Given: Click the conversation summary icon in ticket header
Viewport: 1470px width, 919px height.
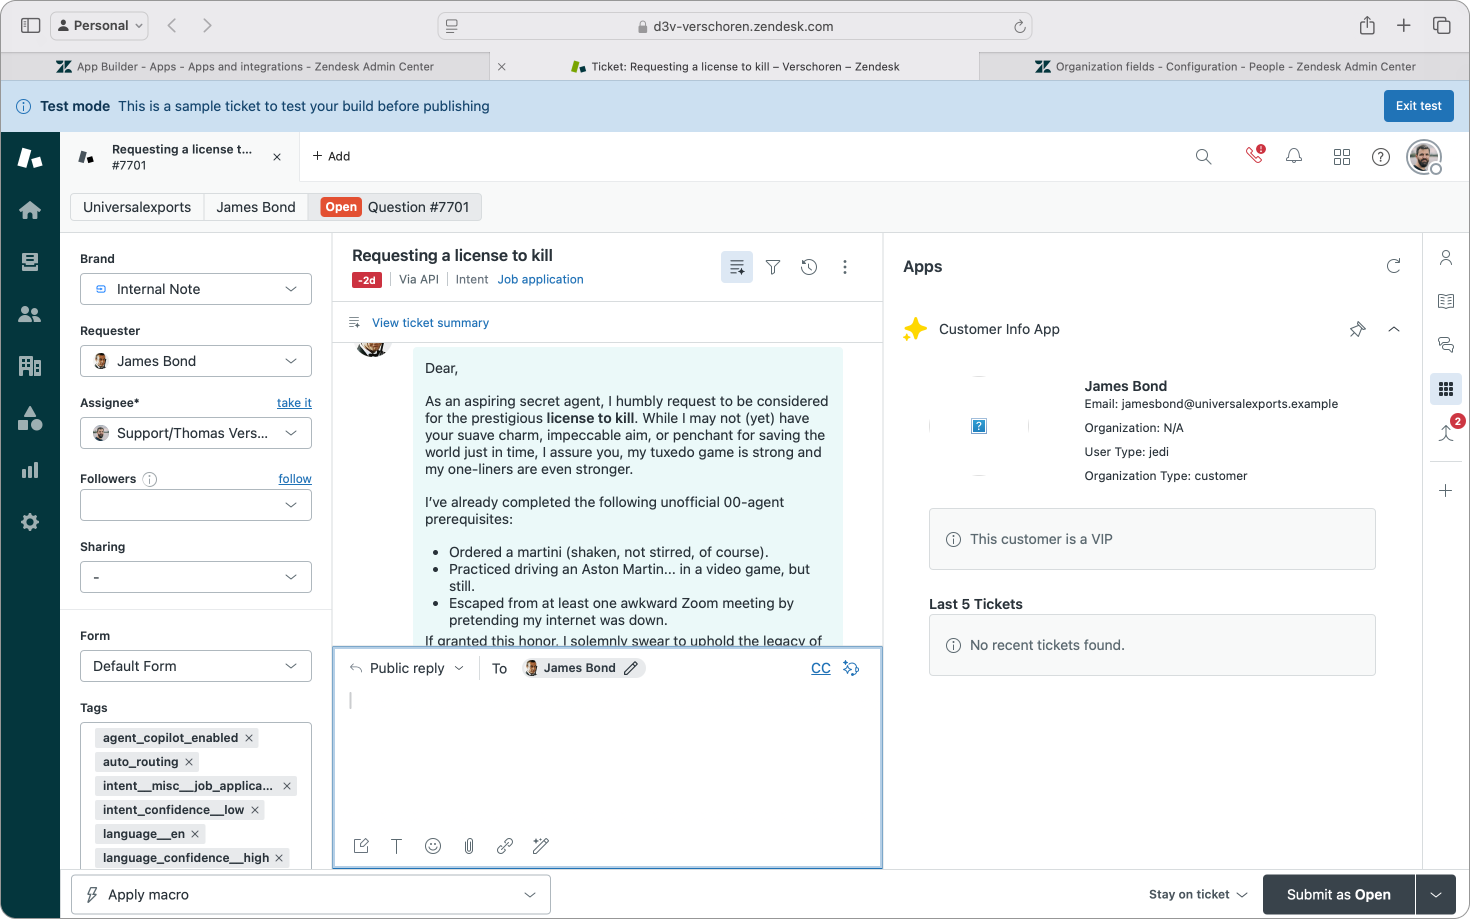Looking at the screenshot, I should 737,267.
